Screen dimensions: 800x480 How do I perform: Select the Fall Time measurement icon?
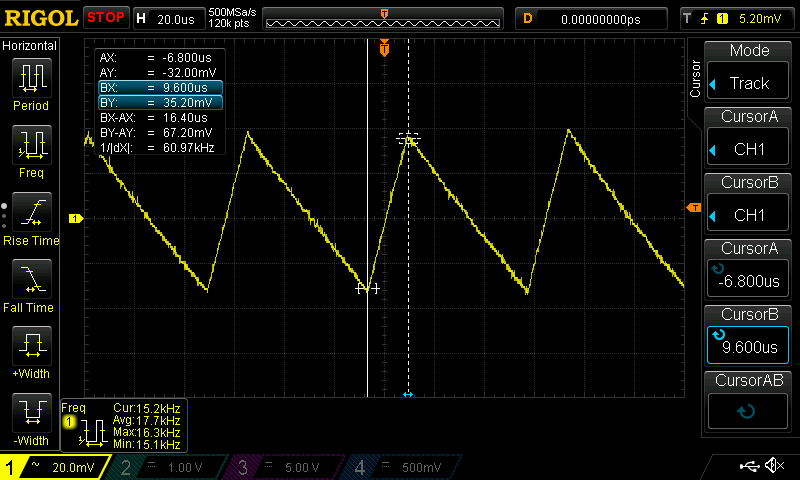tap(32, 279)
